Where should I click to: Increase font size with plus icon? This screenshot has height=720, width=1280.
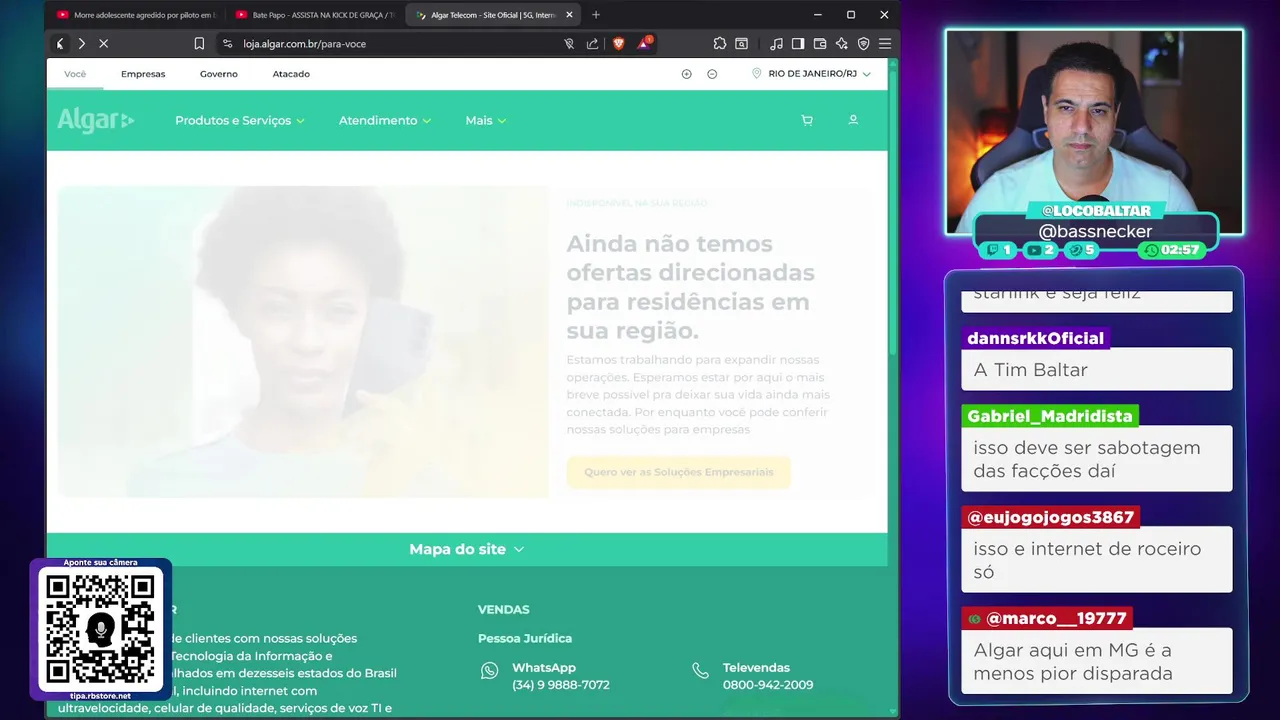coord(686,74)
